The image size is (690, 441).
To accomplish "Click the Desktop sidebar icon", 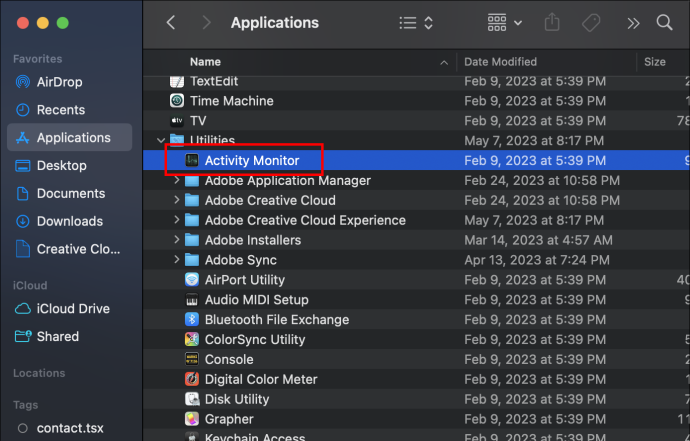I will pyautogui.click(x=22, y=166).
